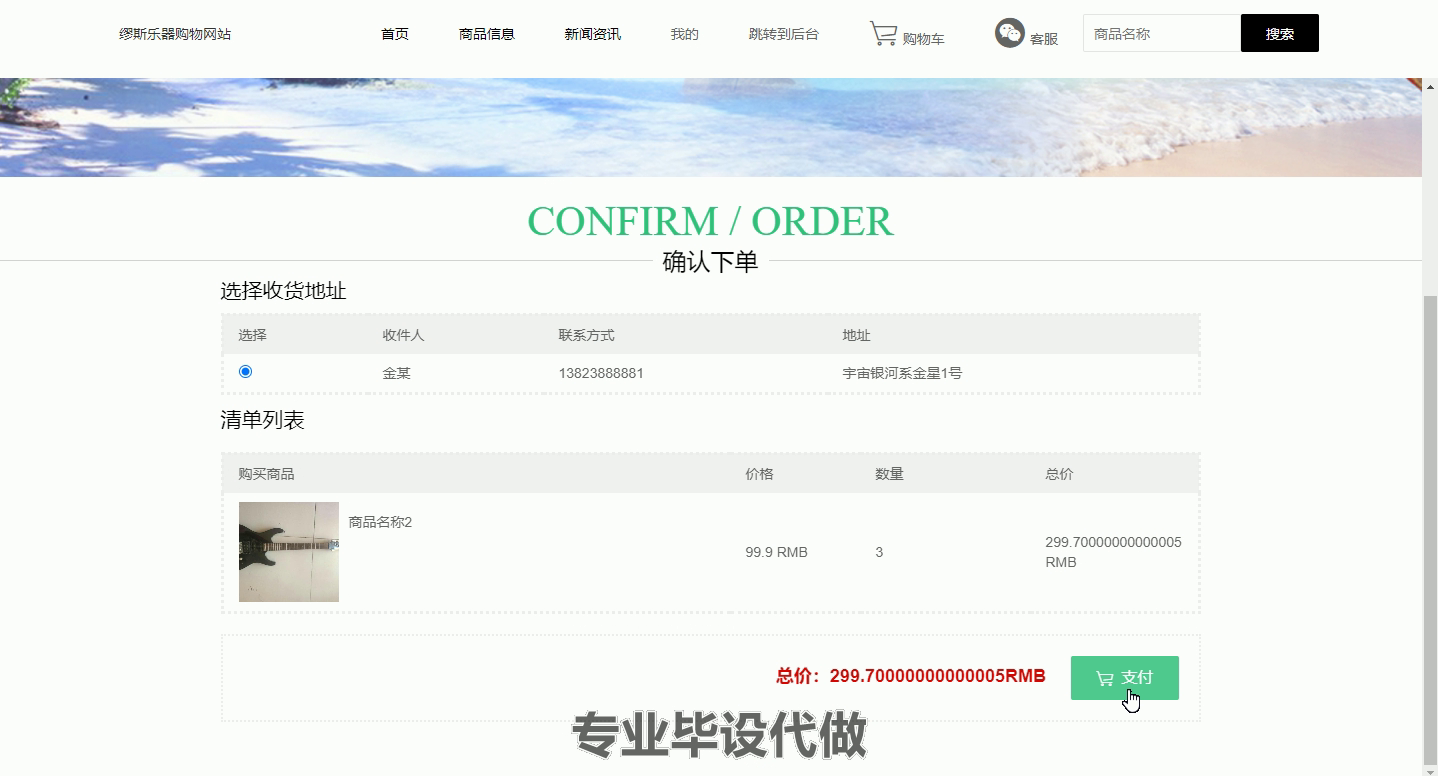
Task: Click the 购买商品 column header
Action: pyautogui.click(x=266, y=474)
